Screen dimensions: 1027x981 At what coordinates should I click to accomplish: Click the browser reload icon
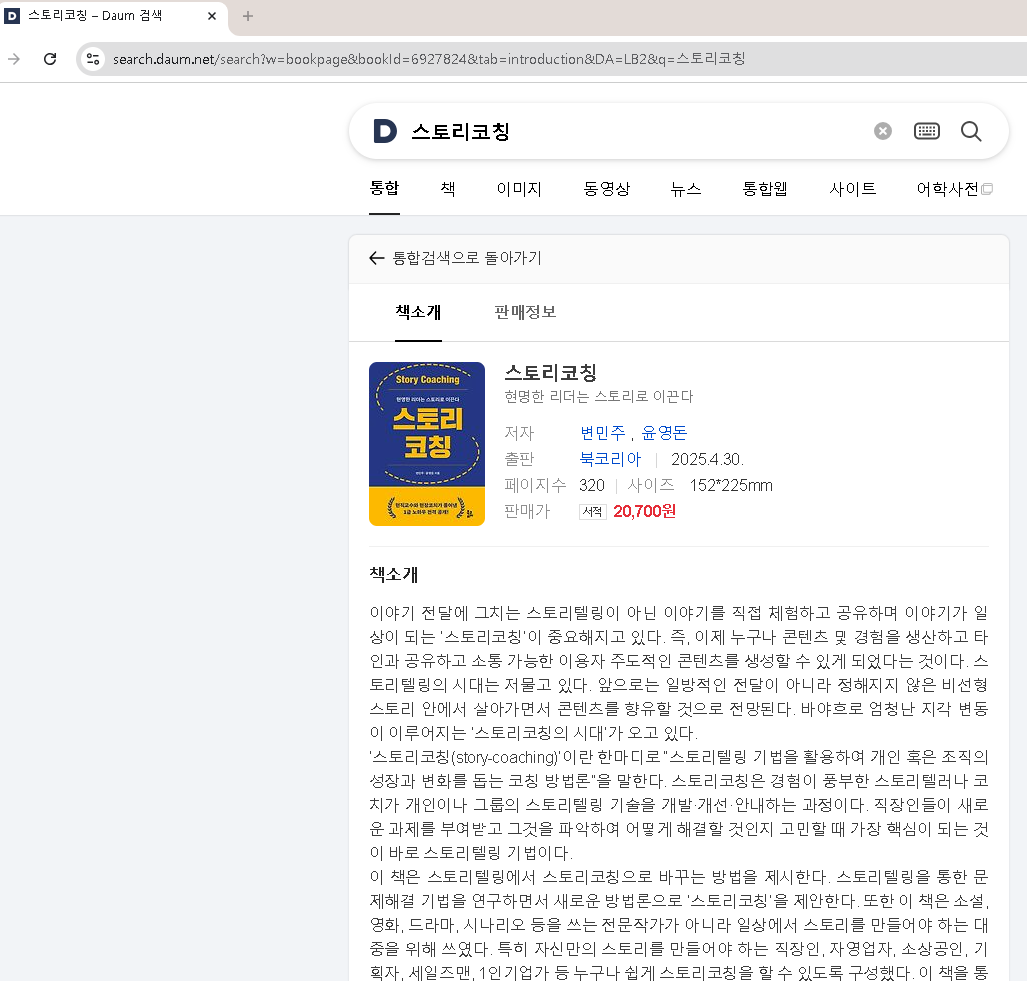50,59
